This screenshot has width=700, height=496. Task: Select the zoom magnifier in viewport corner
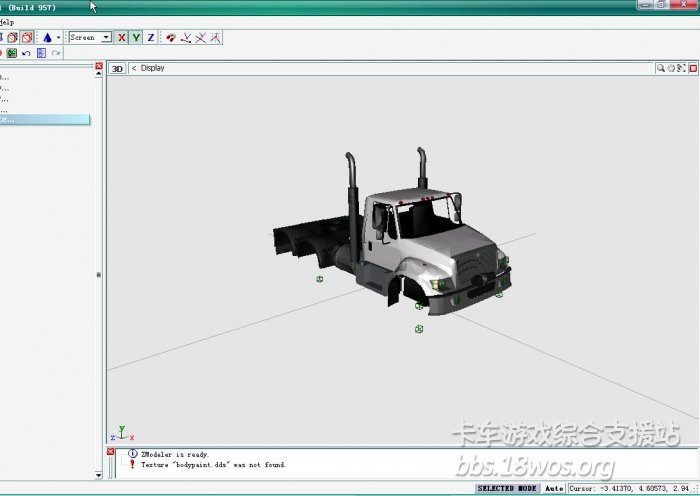(x=661, y=68)
